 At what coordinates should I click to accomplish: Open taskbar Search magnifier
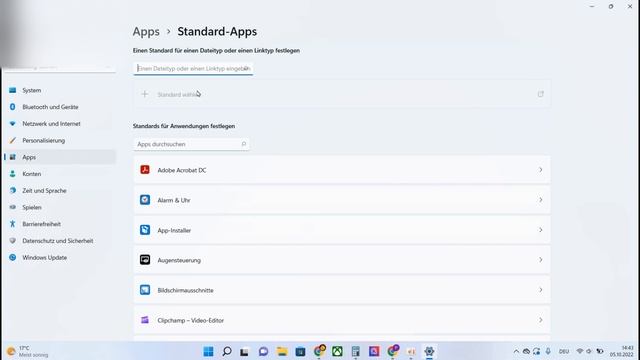pyautogui.click(x=227, y=351)
